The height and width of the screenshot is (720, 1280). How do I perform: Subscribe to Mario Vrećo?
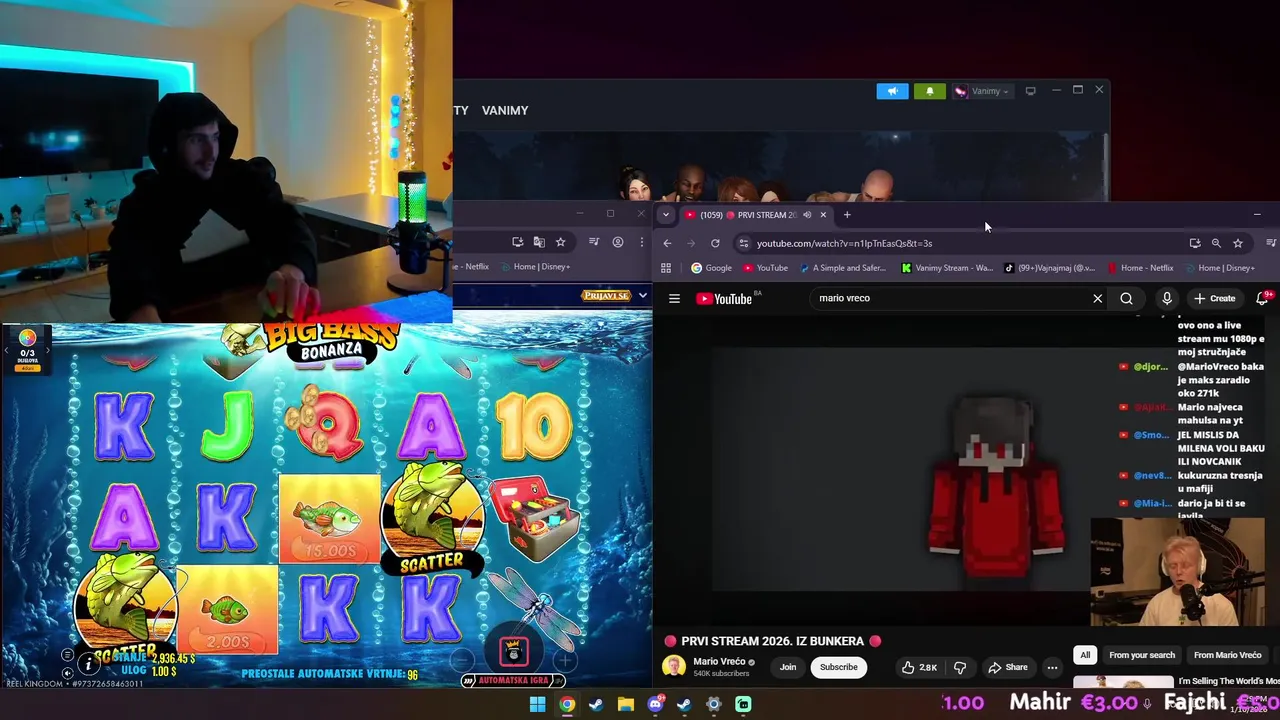(838, 667)
